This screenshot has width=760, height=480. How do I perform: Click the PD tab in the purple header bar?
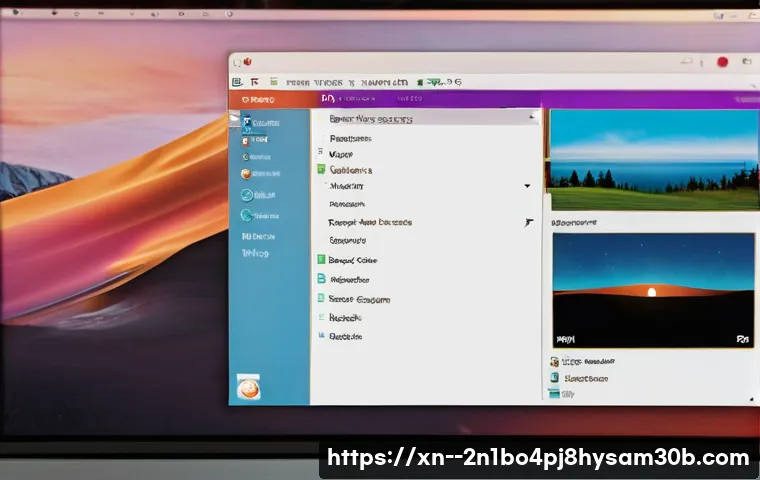pos(327,100)
